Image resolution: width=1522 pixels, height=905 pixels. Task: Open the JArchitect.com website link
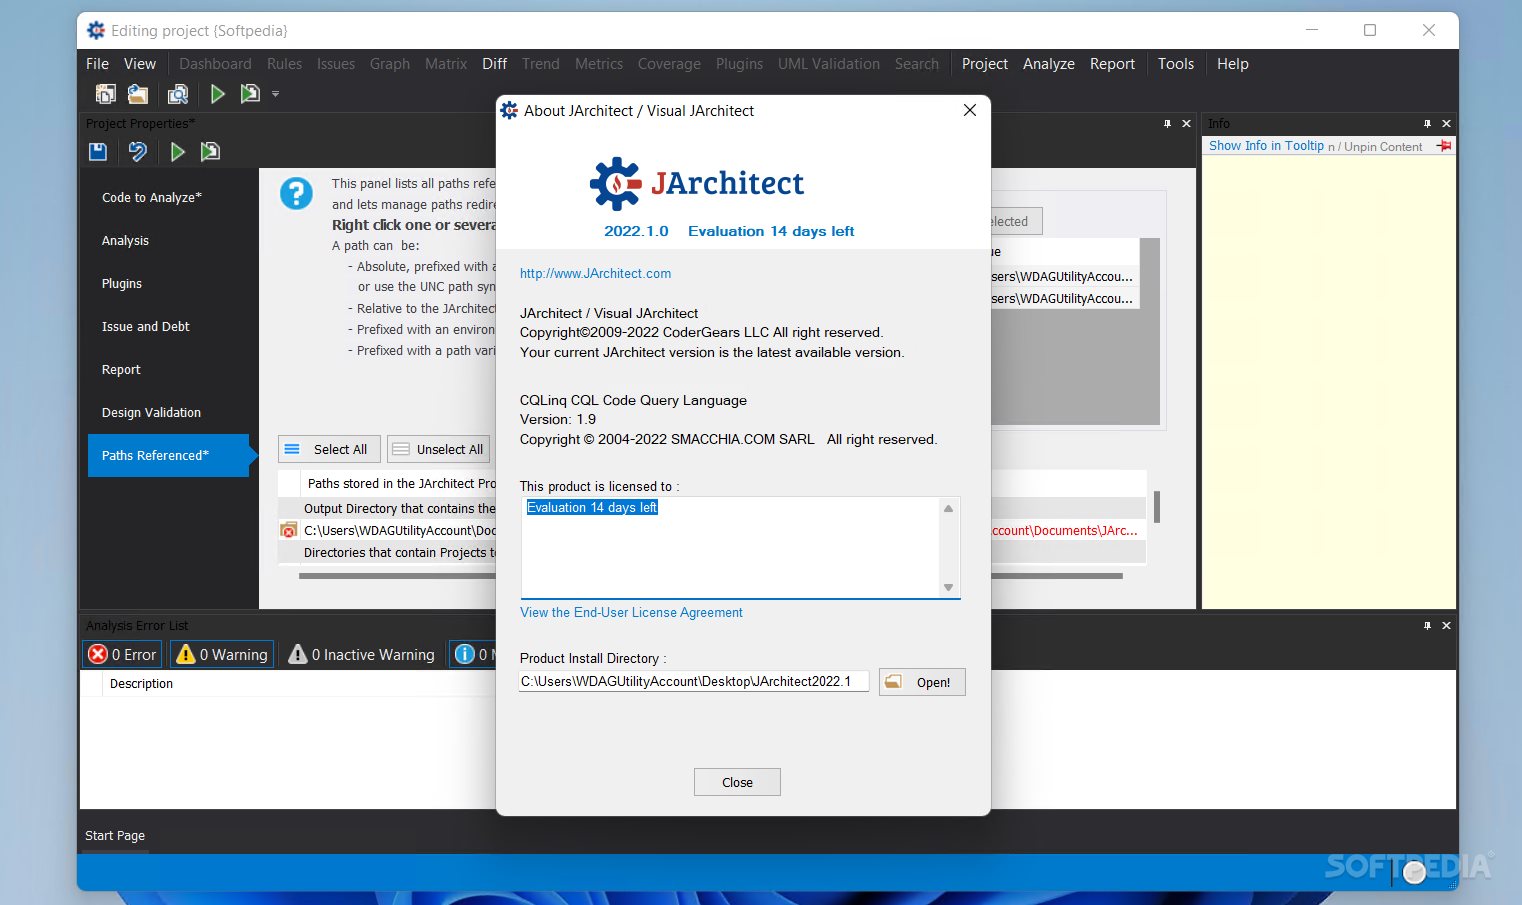tap(595, 274)
